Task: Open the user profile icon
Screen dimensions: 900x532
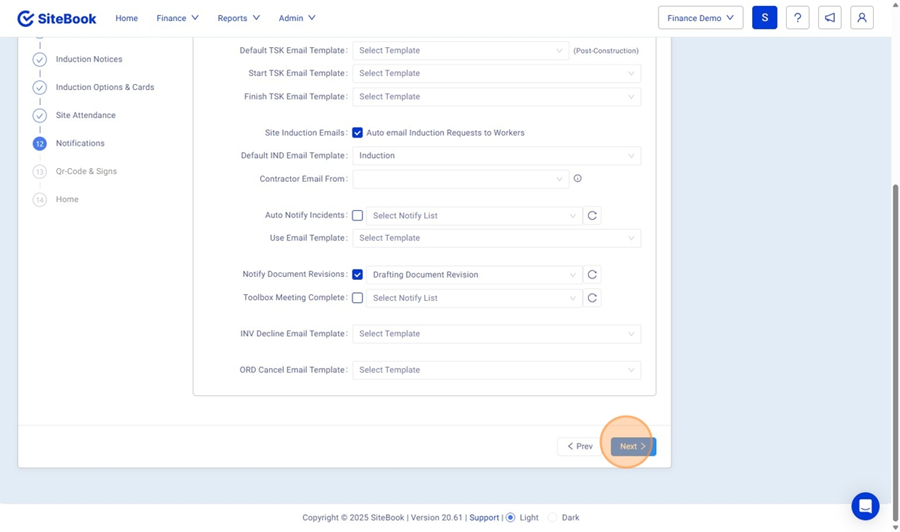Action: coord(861,18)
